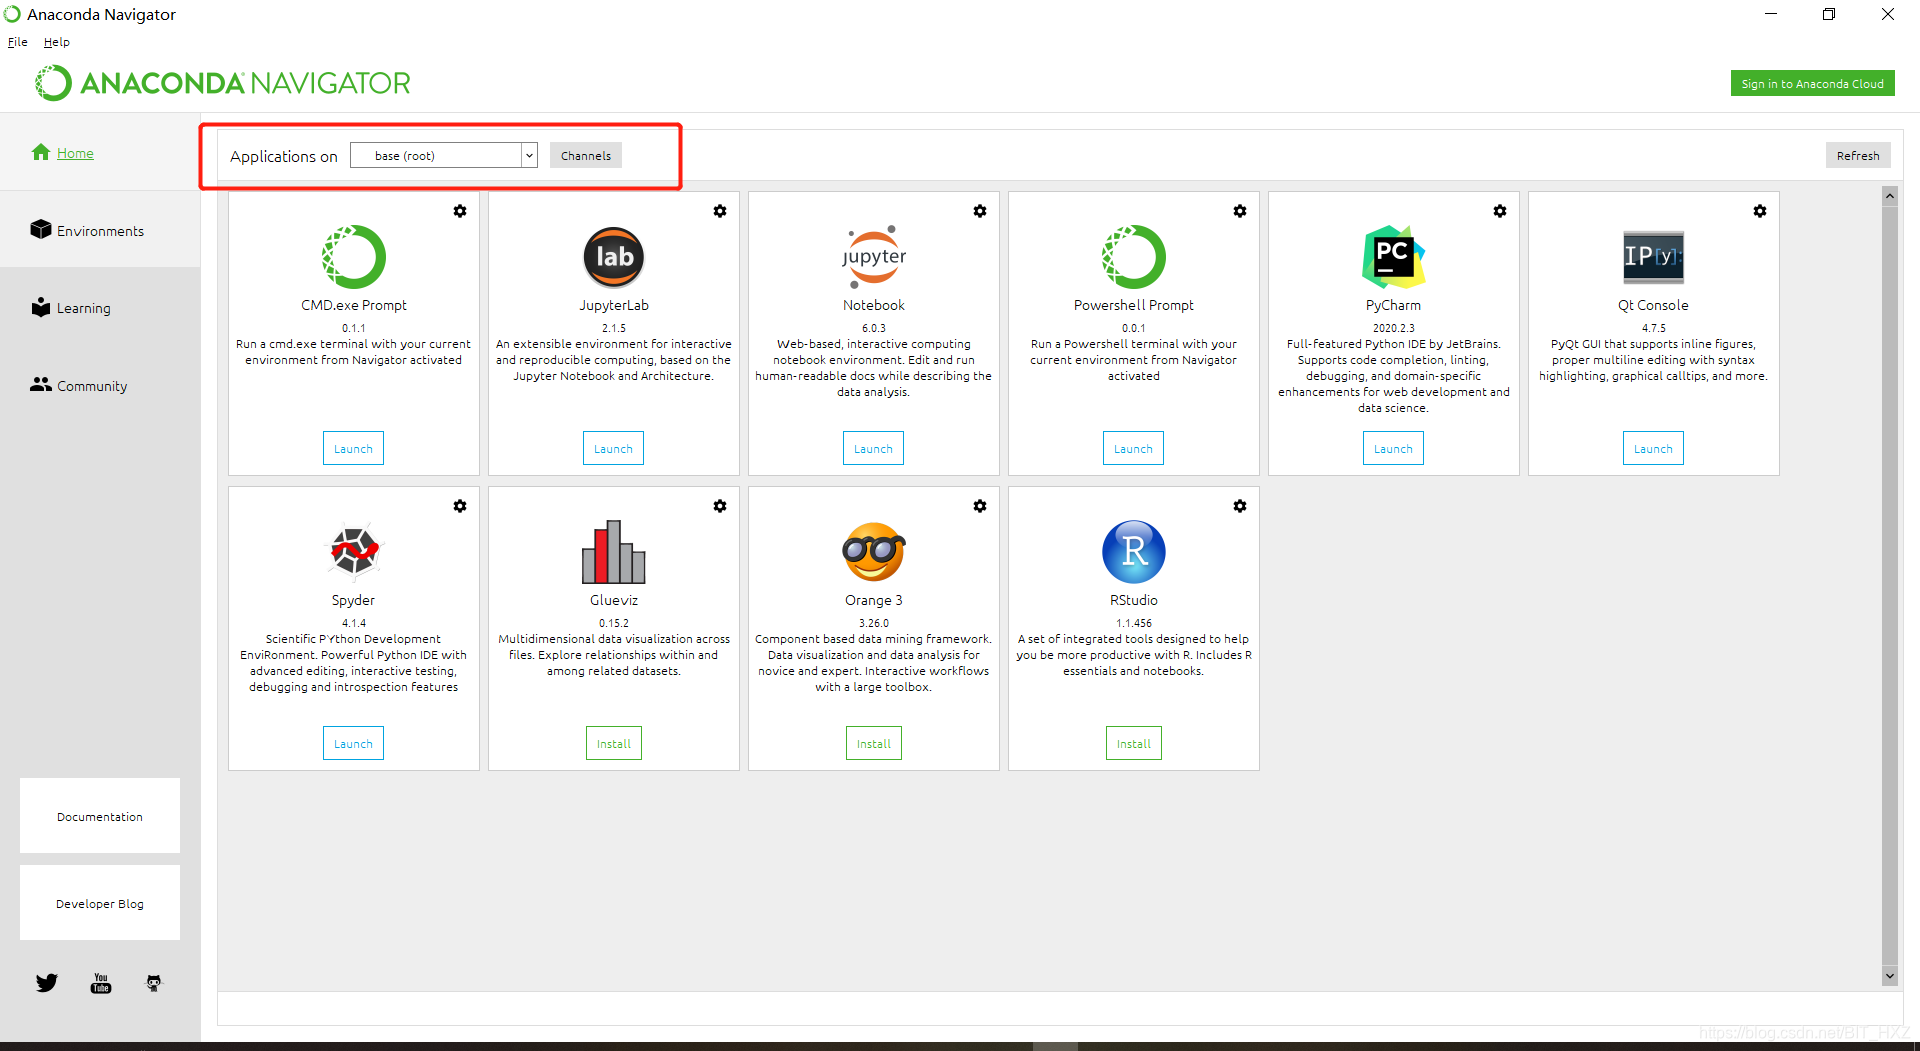Install Orange 3
The image size is (1920, 1051).
(874, 743)
